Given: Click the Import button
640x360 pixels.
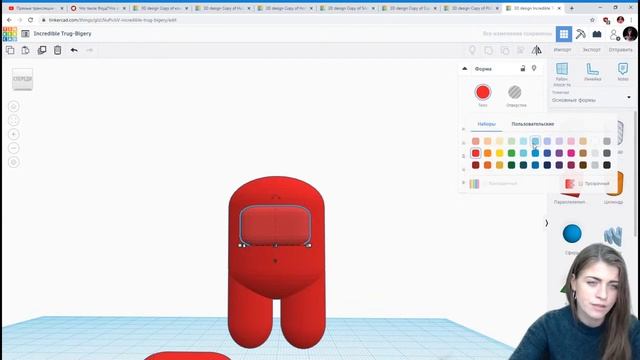Looking at the screenshot, I should point(562,50).
